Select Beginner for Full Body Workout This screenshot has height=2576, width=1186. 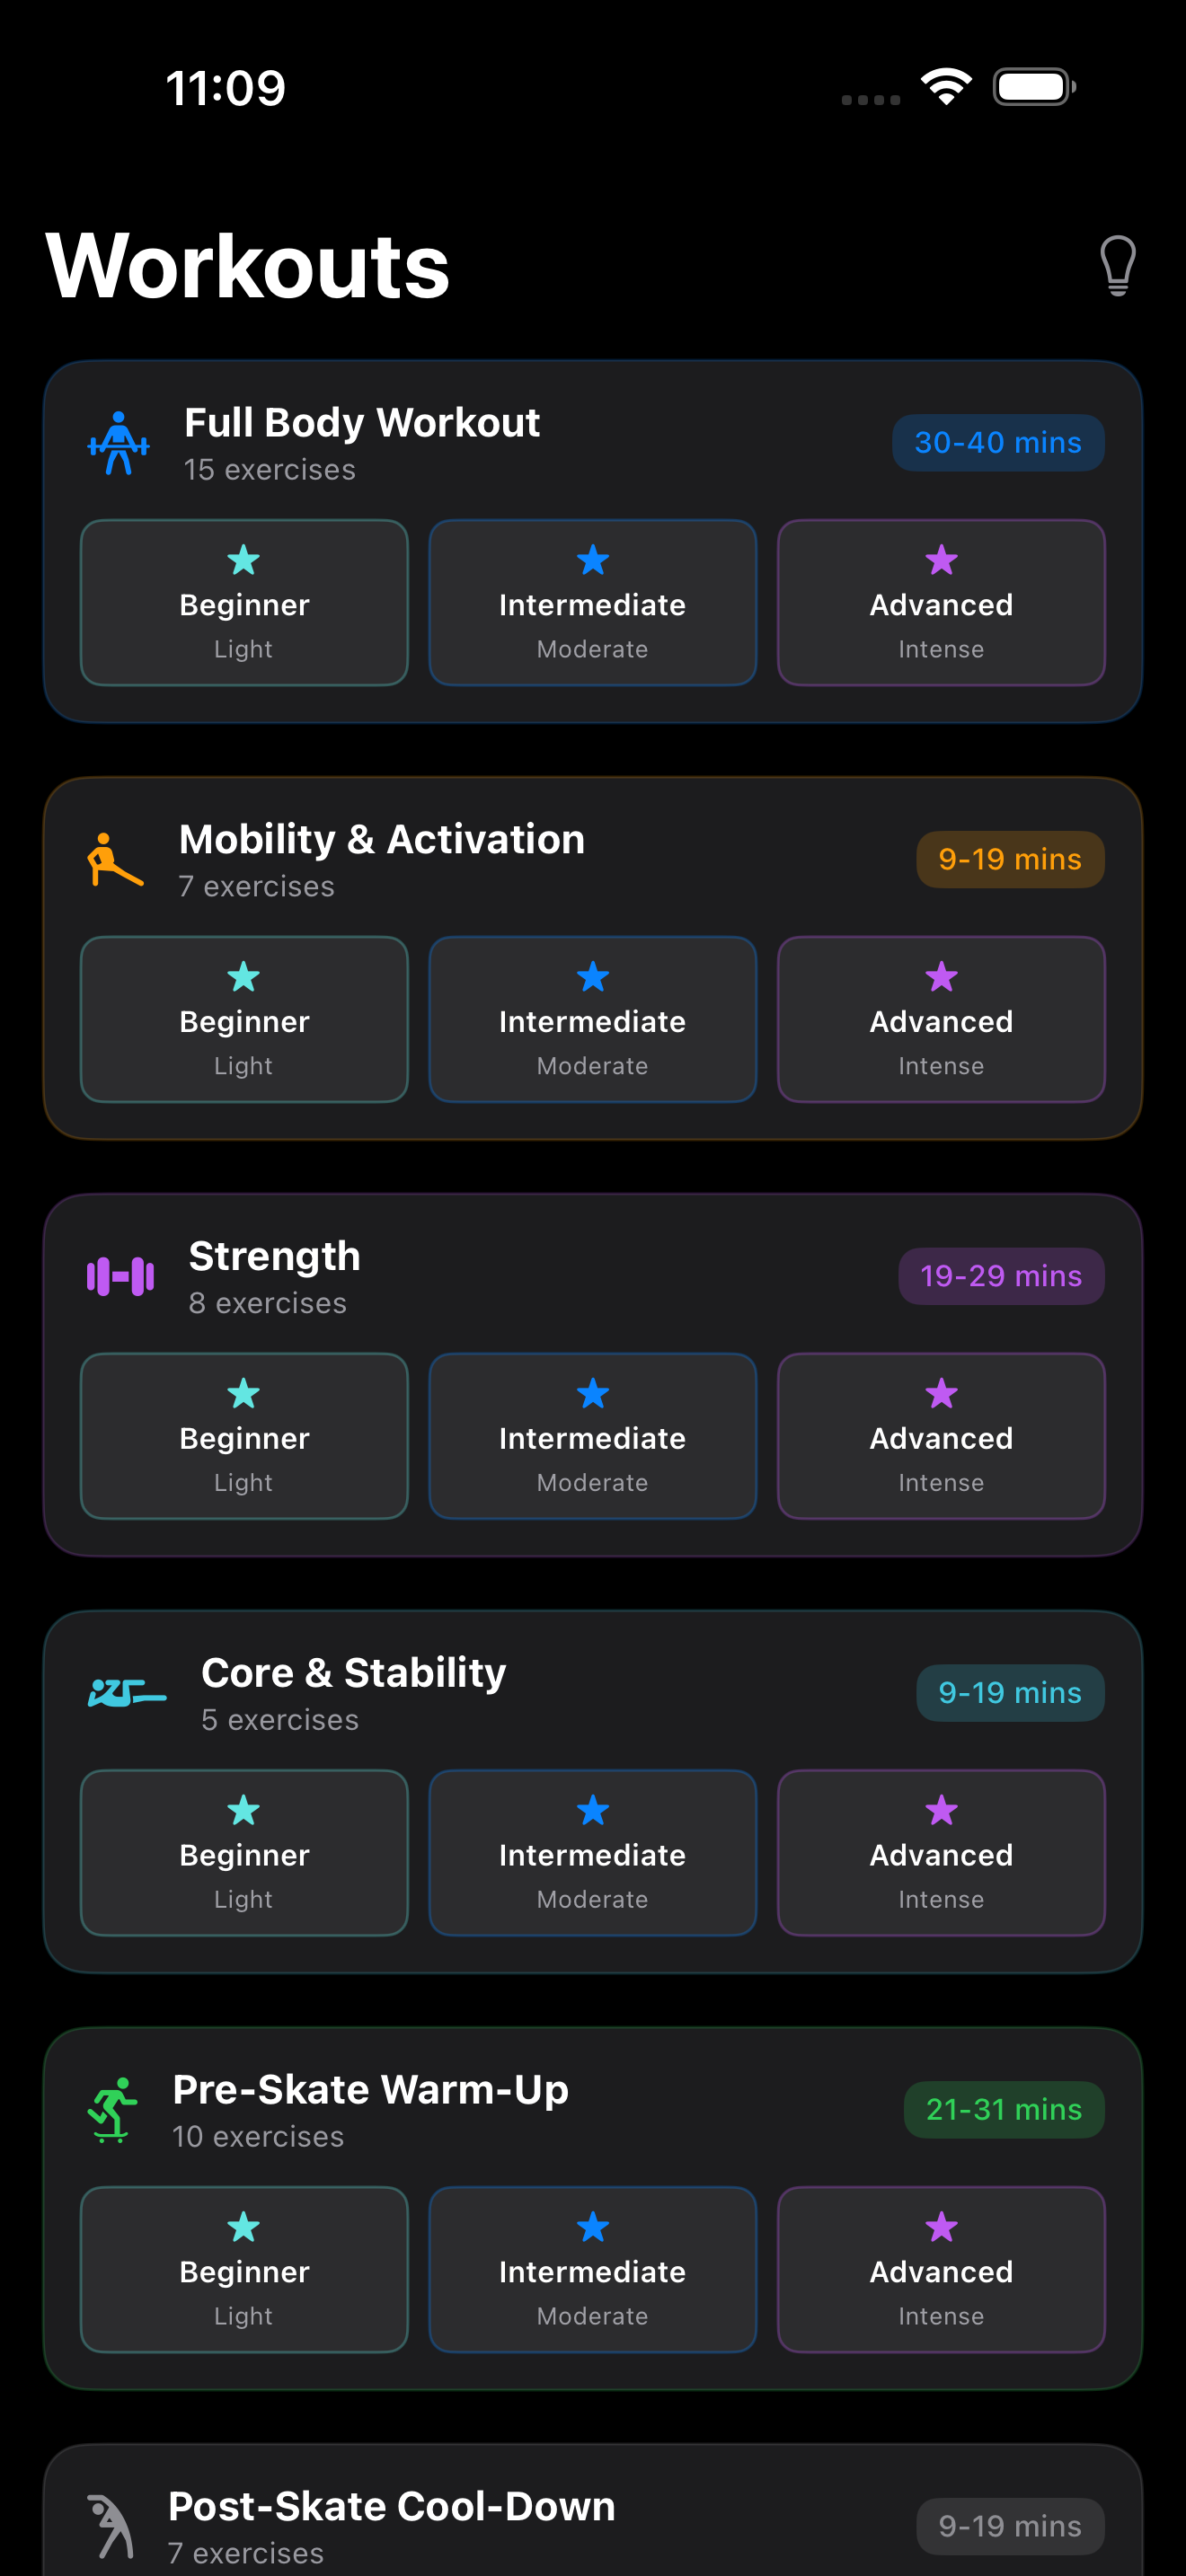244,603
